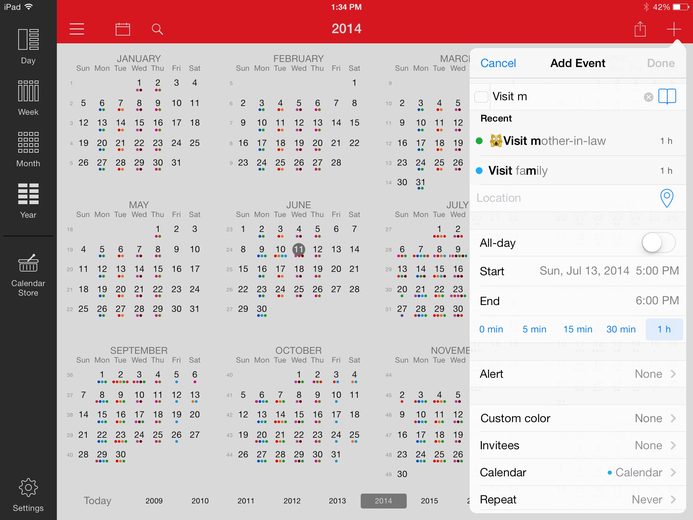The width and height of the screenshot is (693, 520).
Task: Open the Calendar Store
Action: click(28, 275)
